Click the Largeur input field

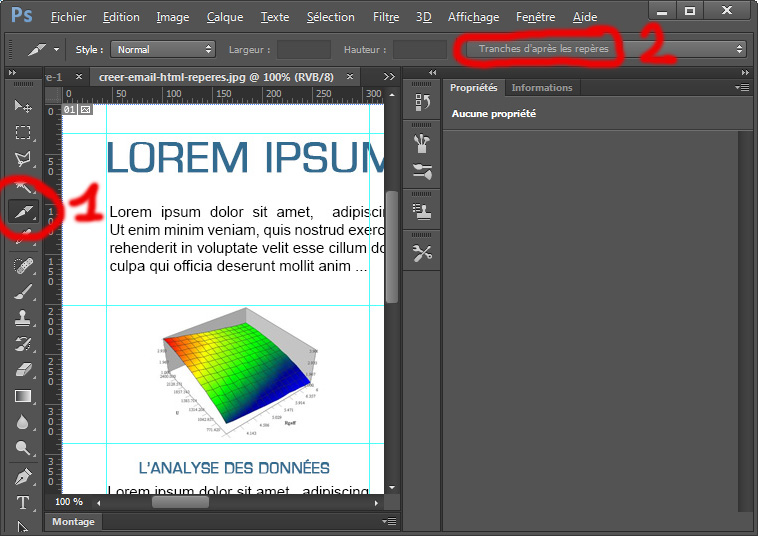point(304,49)
